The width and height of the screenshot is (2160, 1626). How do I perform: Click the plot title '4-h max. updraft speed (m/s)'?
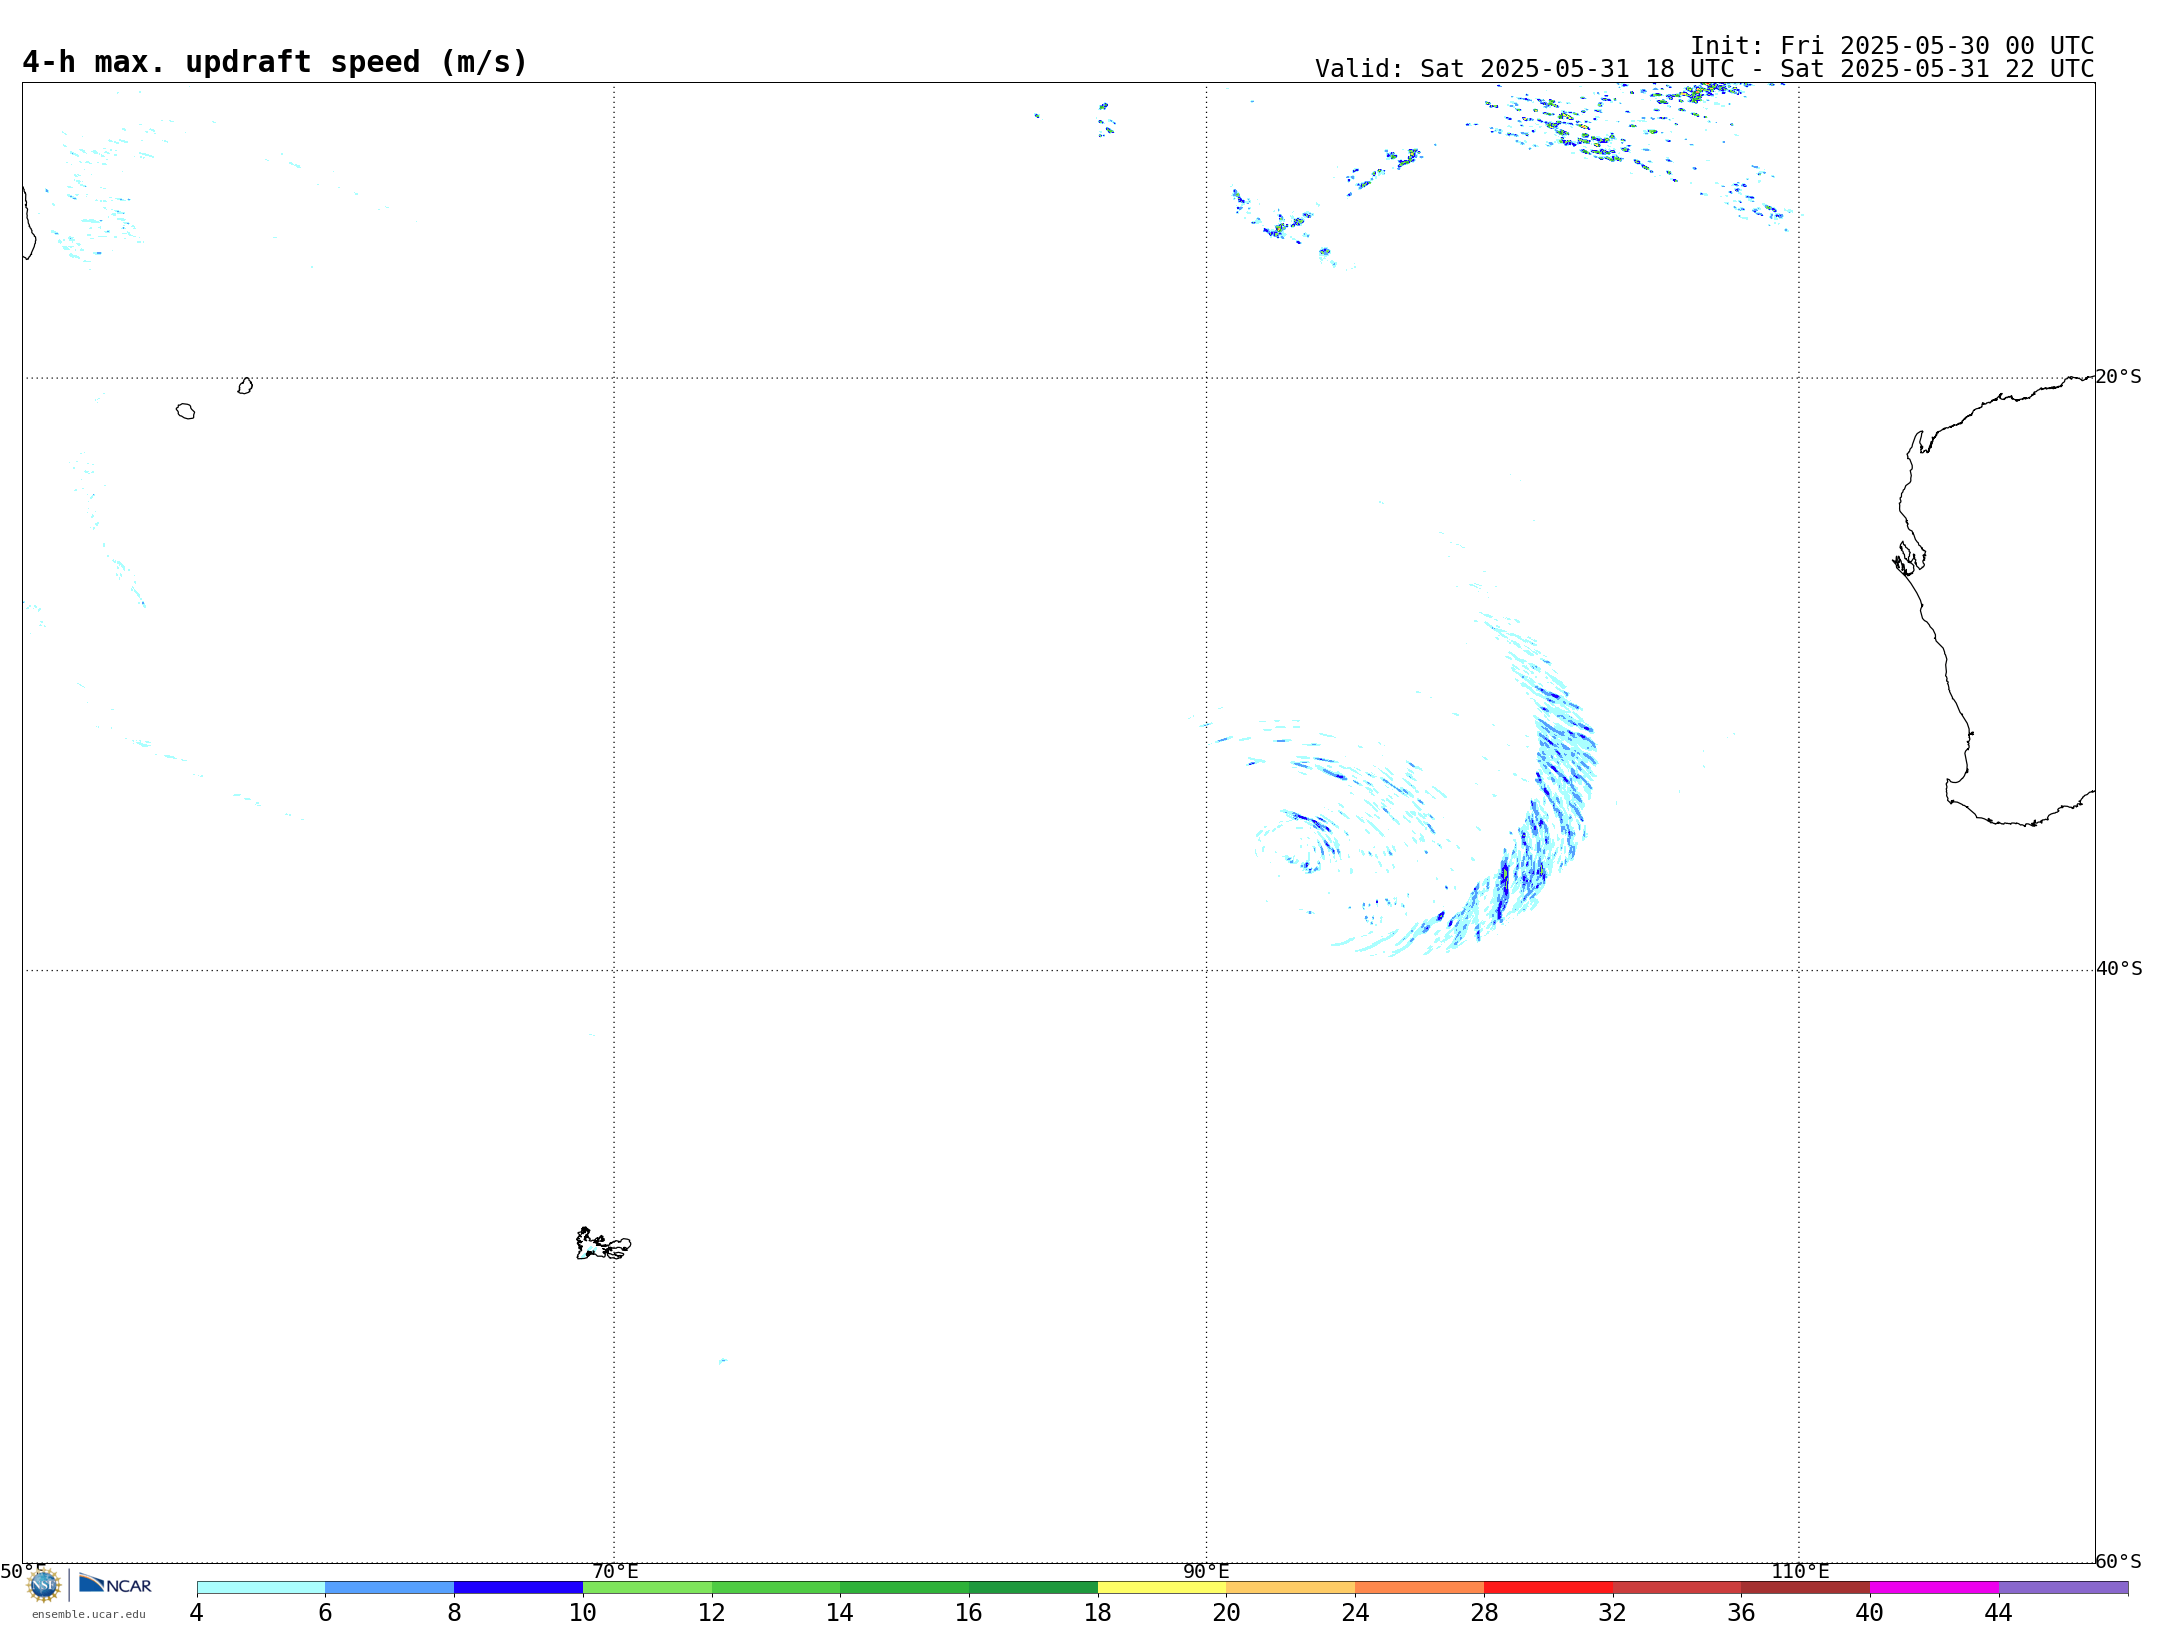click(x=275, y=62)
